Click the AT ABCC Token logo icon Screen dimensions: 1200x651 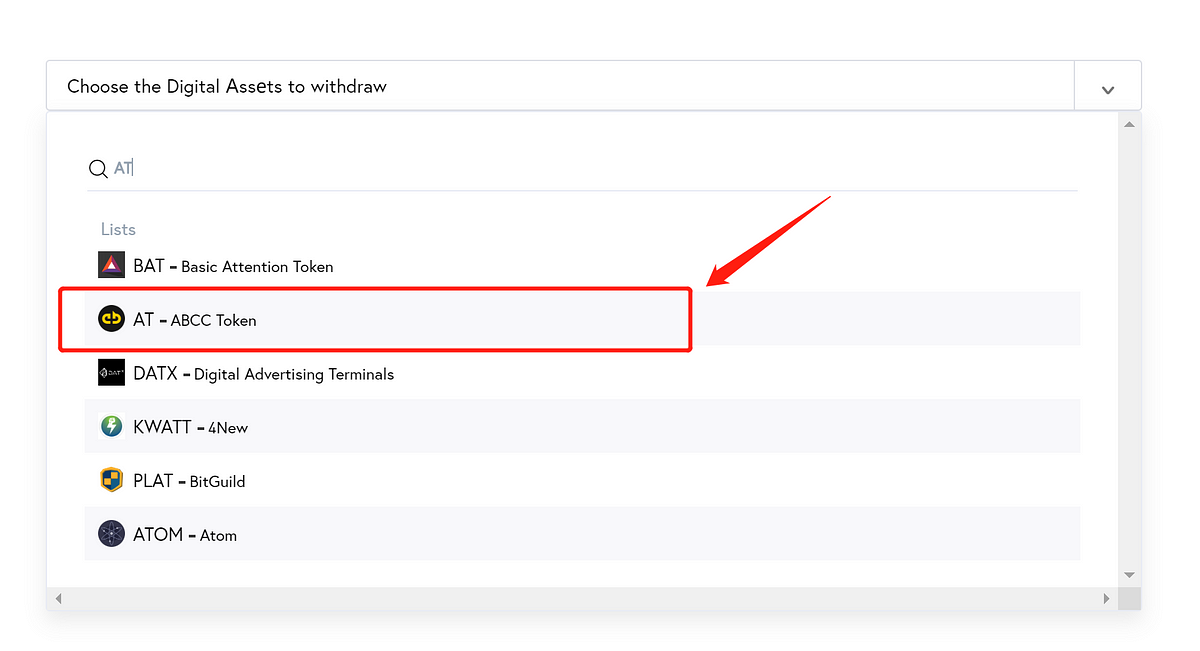click(x=111, y=320)
